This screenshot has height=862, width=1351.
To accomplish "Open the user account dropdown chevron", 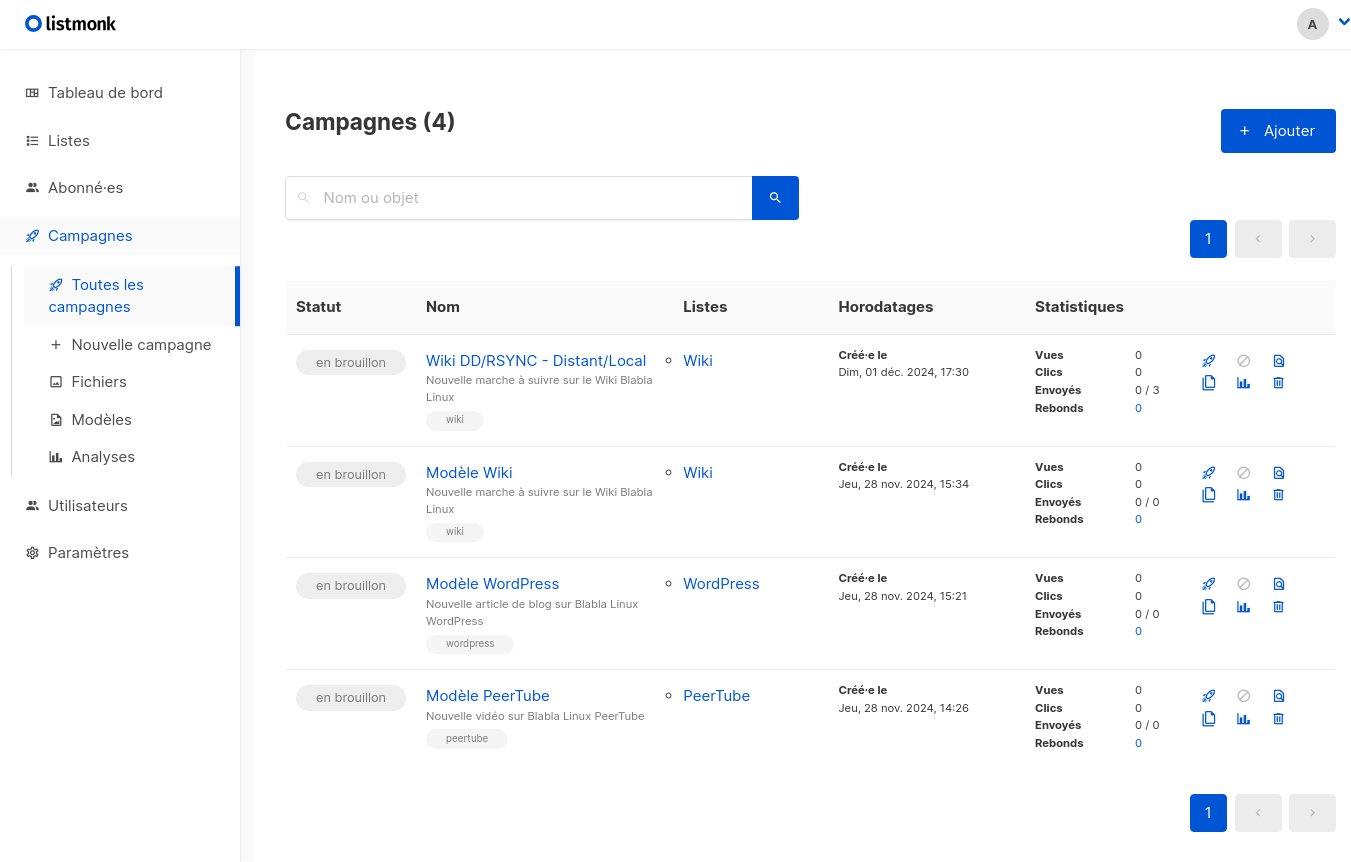I will pyautogui.click(x=1343, y=22).
